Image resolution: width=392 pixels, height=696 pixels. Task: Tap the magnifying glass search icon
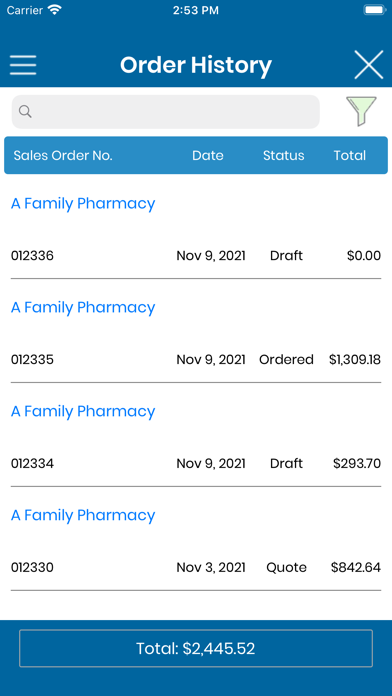pos(25,111)
